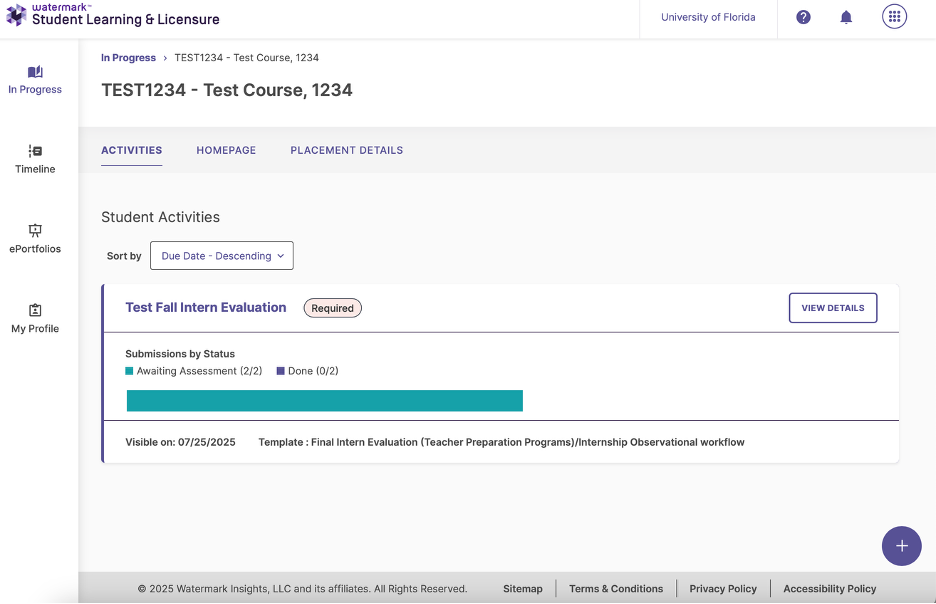Open the Sitemap footer link

523,588
